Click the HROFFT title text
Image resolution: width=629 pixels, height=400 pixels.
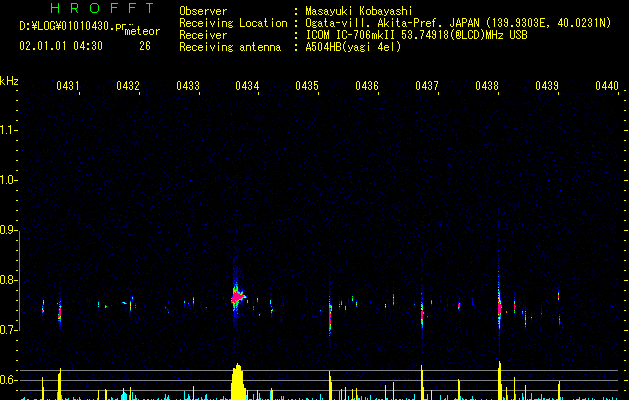pyautogui.click(x=103, y=8)
